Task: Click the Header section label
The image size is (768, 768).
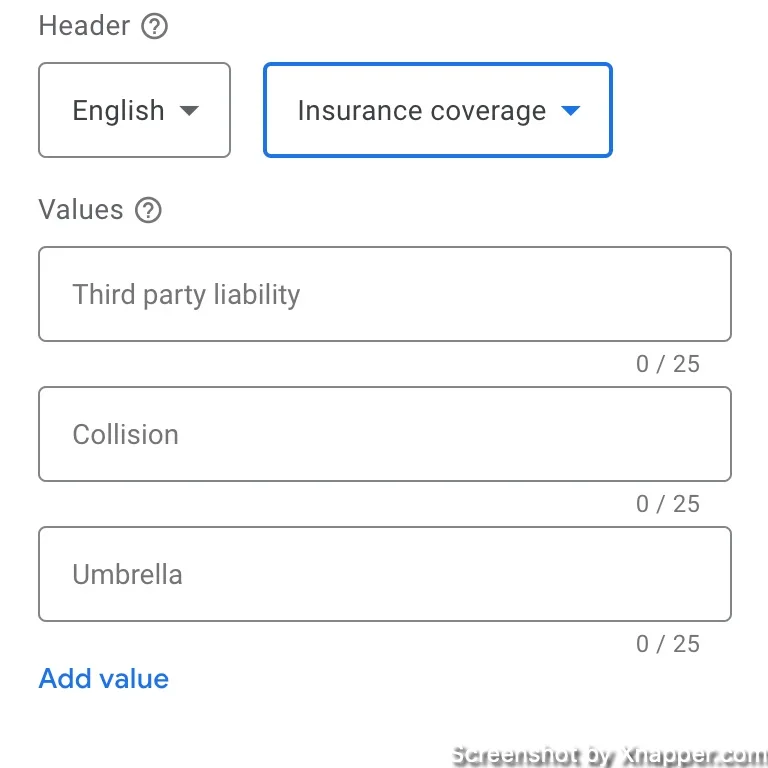Action: tap(84, 26)
